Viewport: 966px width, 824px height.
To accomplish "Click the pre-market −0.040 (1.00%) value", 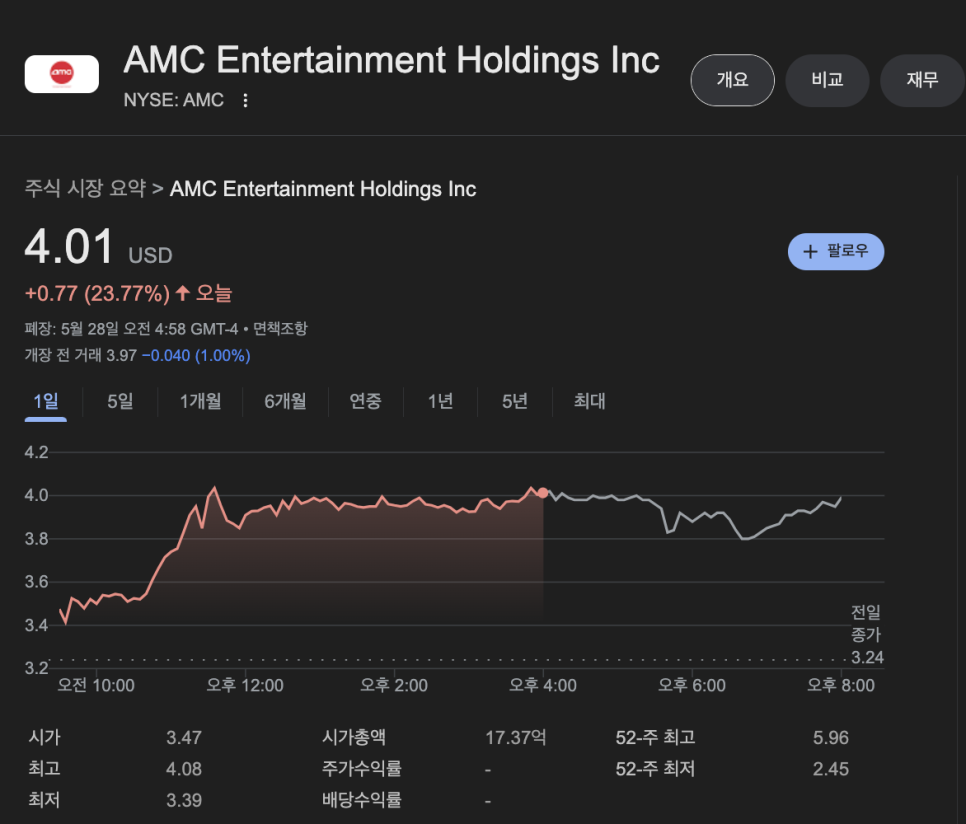I will tap(196, 356).
